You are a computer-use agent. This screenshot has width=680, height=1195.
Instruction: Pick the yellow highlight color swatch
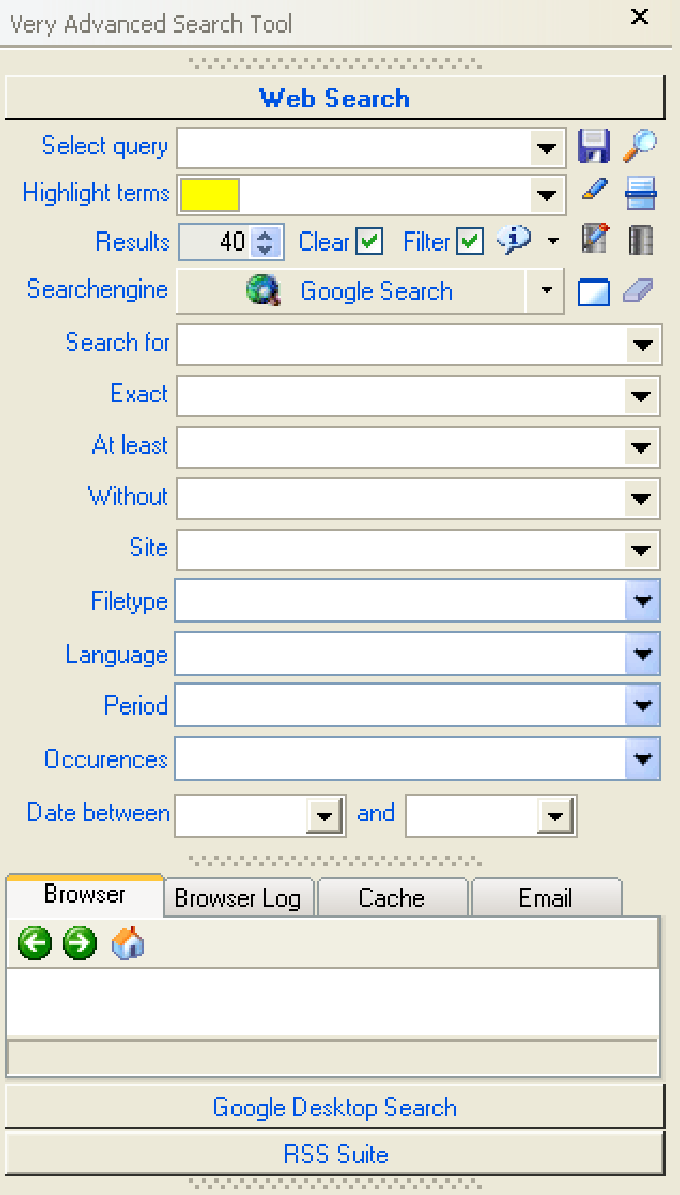point(210,195)
